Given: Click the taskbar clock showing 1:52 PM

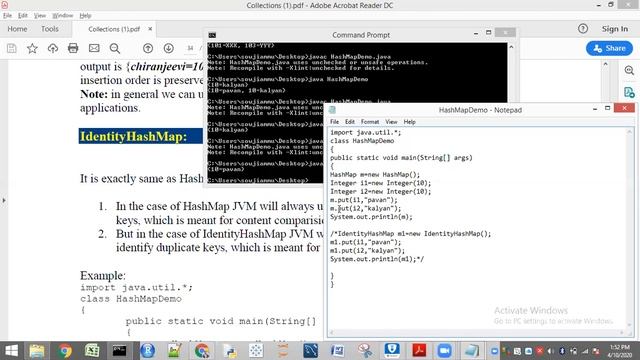Looking at the screenshot, I should click(x=620, y=351).
